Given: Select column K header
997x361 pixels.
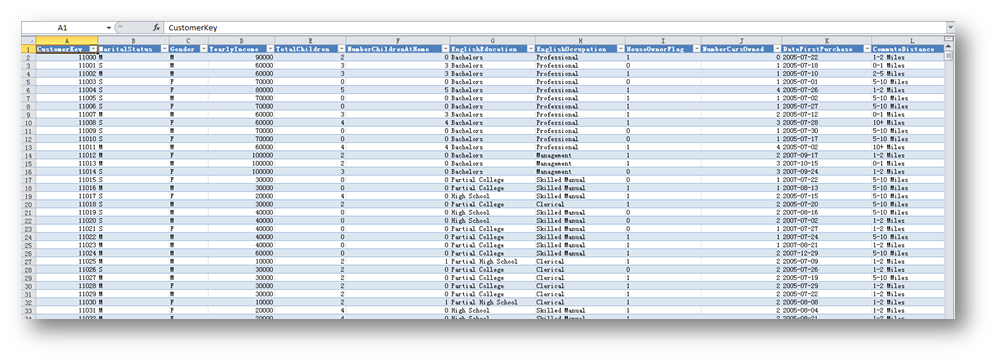Looking at the screenshot, I should click(x=827, y=40).
